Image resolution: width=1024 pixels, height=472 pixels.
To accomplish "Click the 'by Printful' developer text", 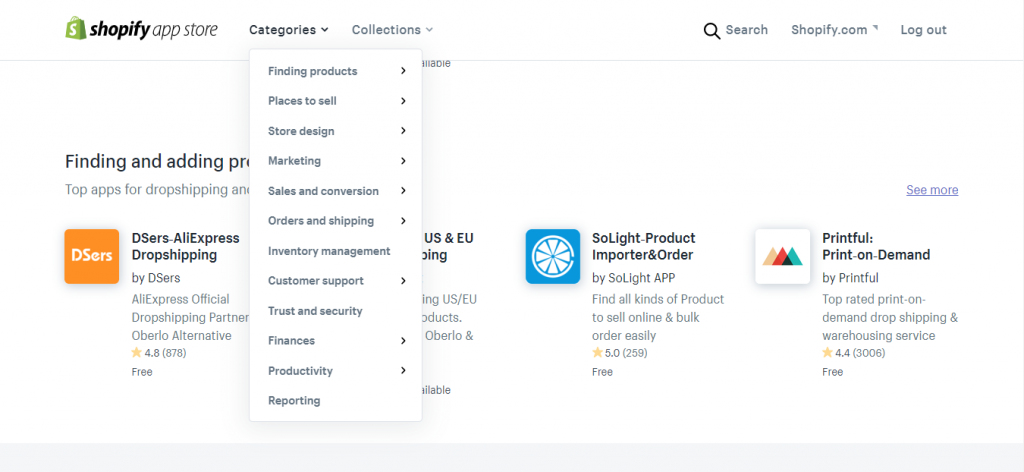I will pos(850,278).
